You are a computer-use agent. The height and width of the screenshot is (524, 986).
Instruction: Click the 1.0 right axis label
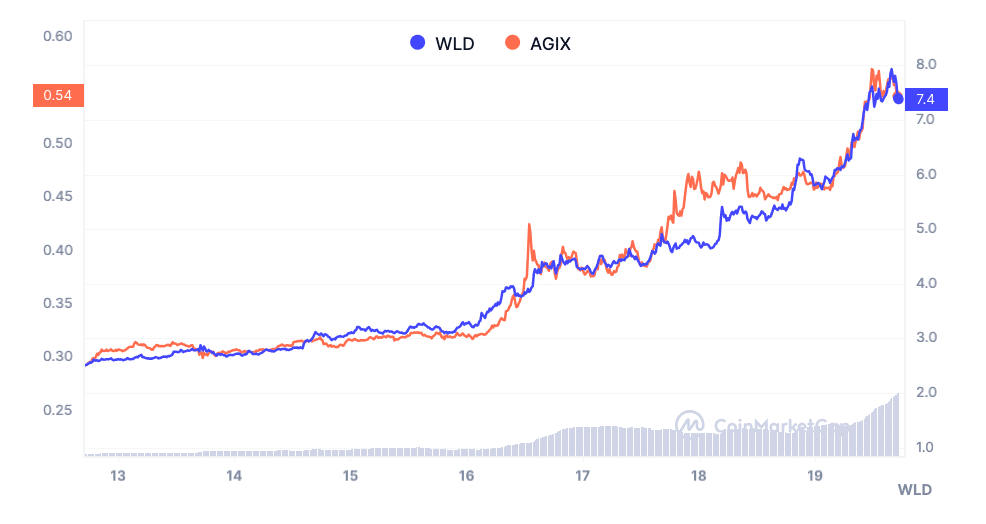point(925,447)
